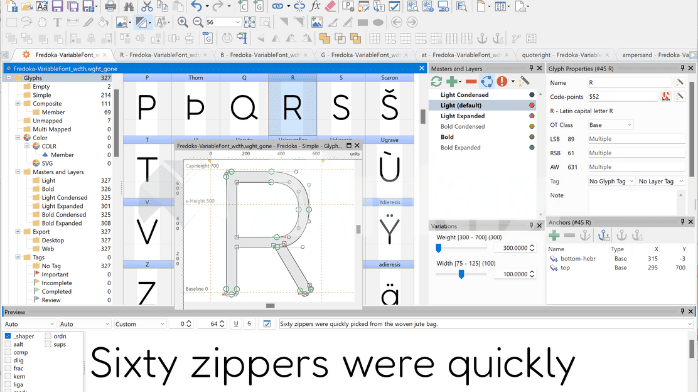
Task: Select the Light Condensed master
Action: click(464, 95)
